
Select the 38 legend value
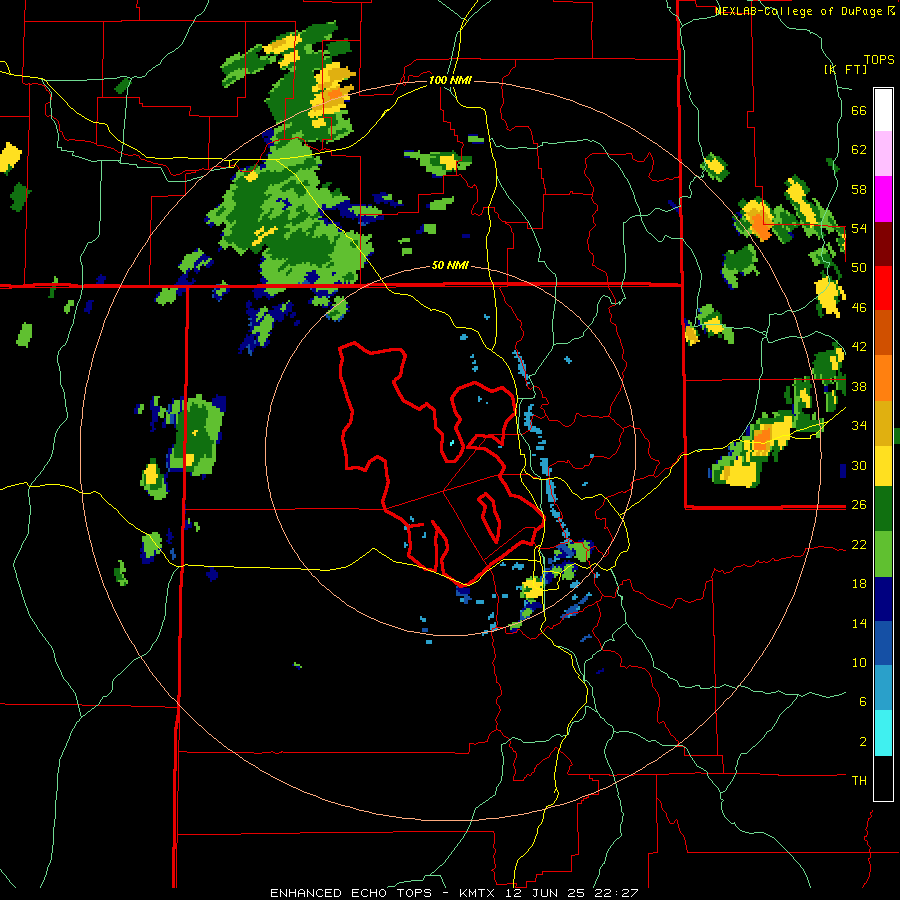tap(859, 386)
